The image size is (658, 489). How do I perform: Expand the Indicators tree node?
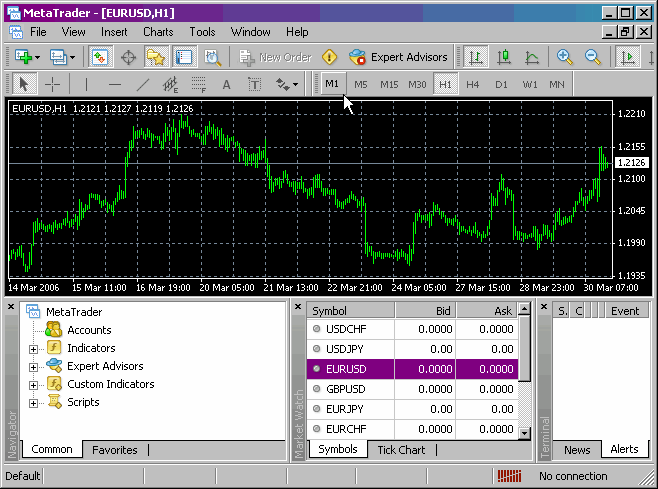coord(34,349)
